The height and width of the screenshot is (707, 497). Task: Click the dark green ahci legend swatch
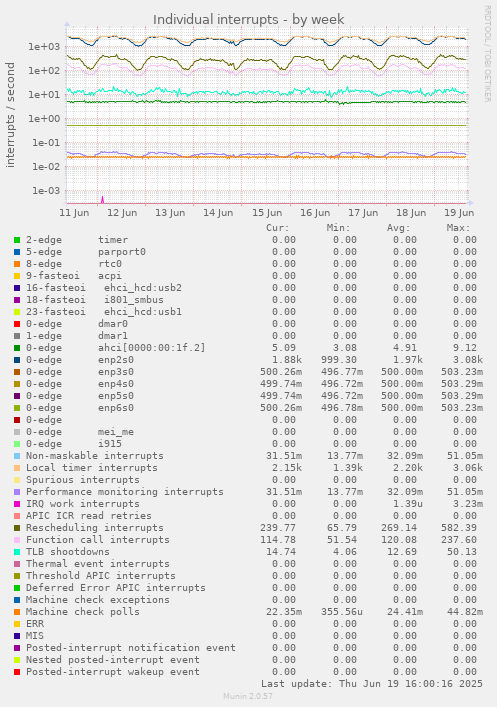[17, 348]
